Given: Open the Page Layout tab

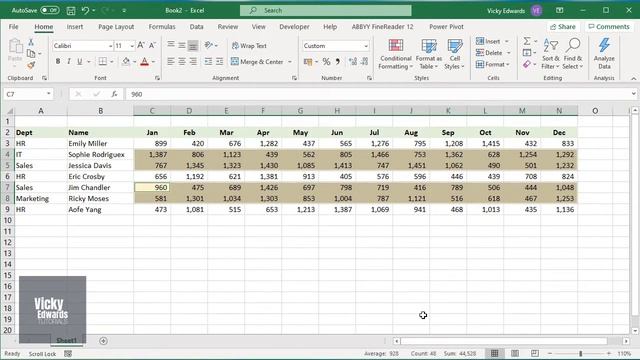Looking at the screenshot, I should [116, 27].
